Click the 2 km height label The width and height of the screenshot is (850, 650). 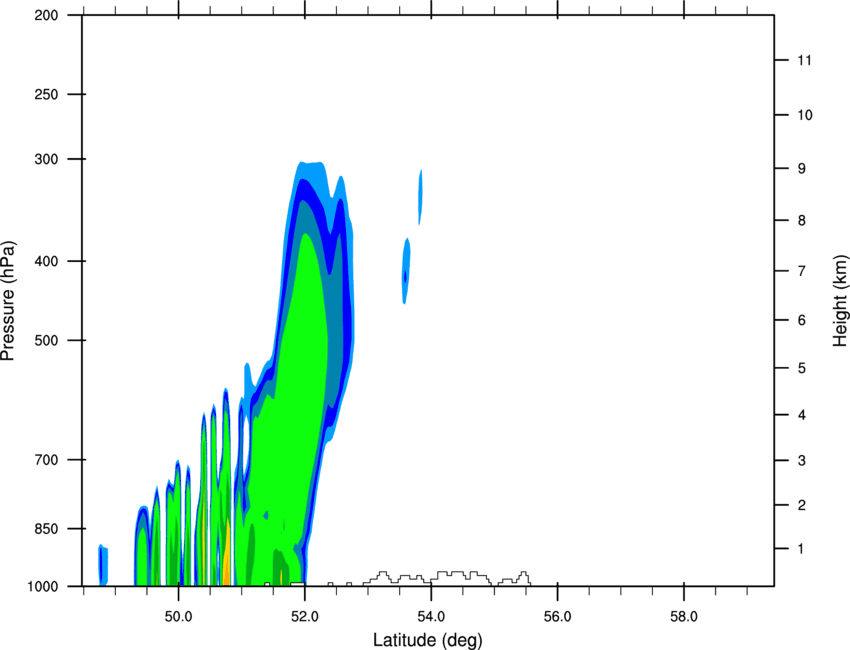click(802, 505)
